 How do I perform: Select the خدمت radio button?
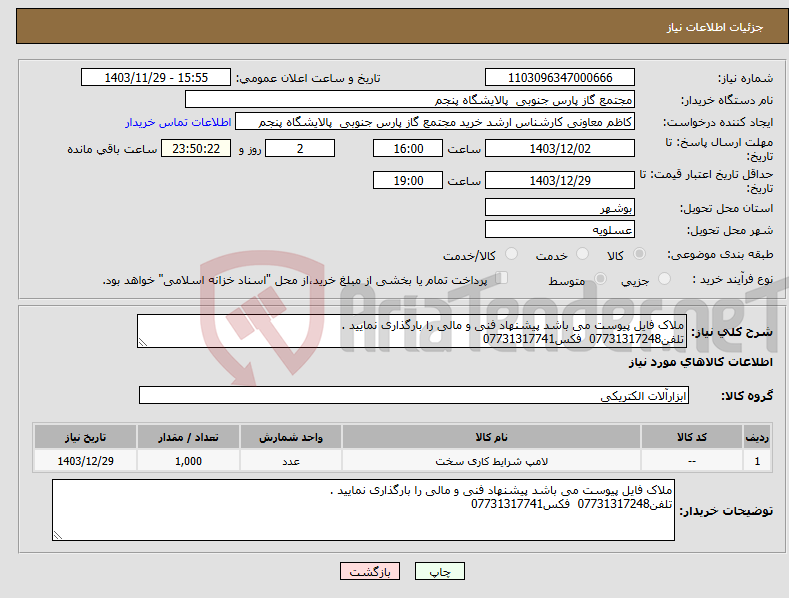pyautogui.click(x=582, y=254)
